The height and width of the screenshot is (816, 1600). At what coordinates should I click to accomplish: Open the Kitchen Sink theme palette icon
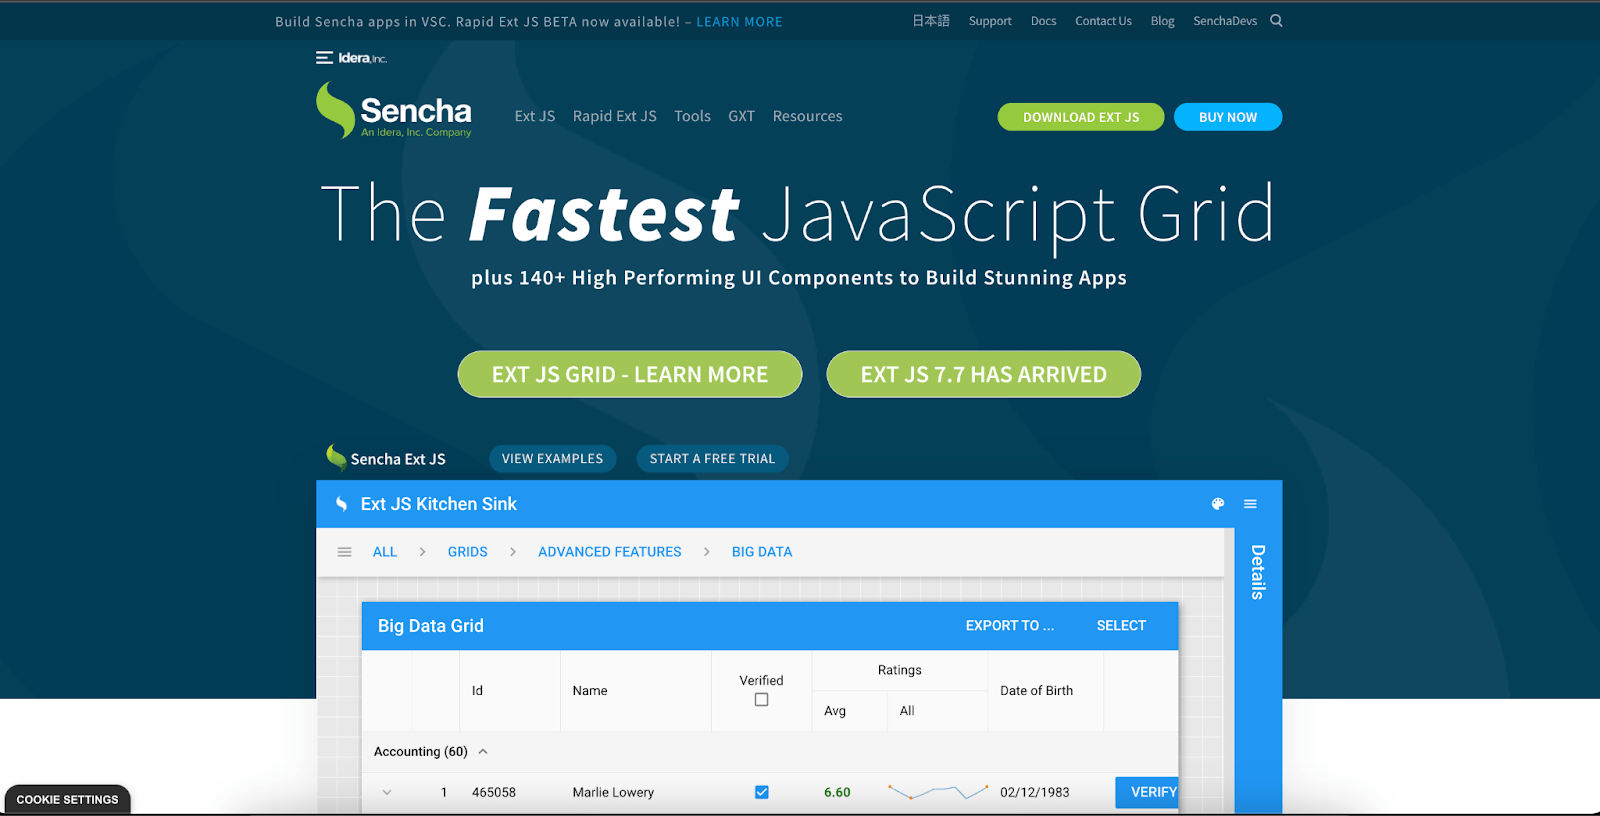1218,504
